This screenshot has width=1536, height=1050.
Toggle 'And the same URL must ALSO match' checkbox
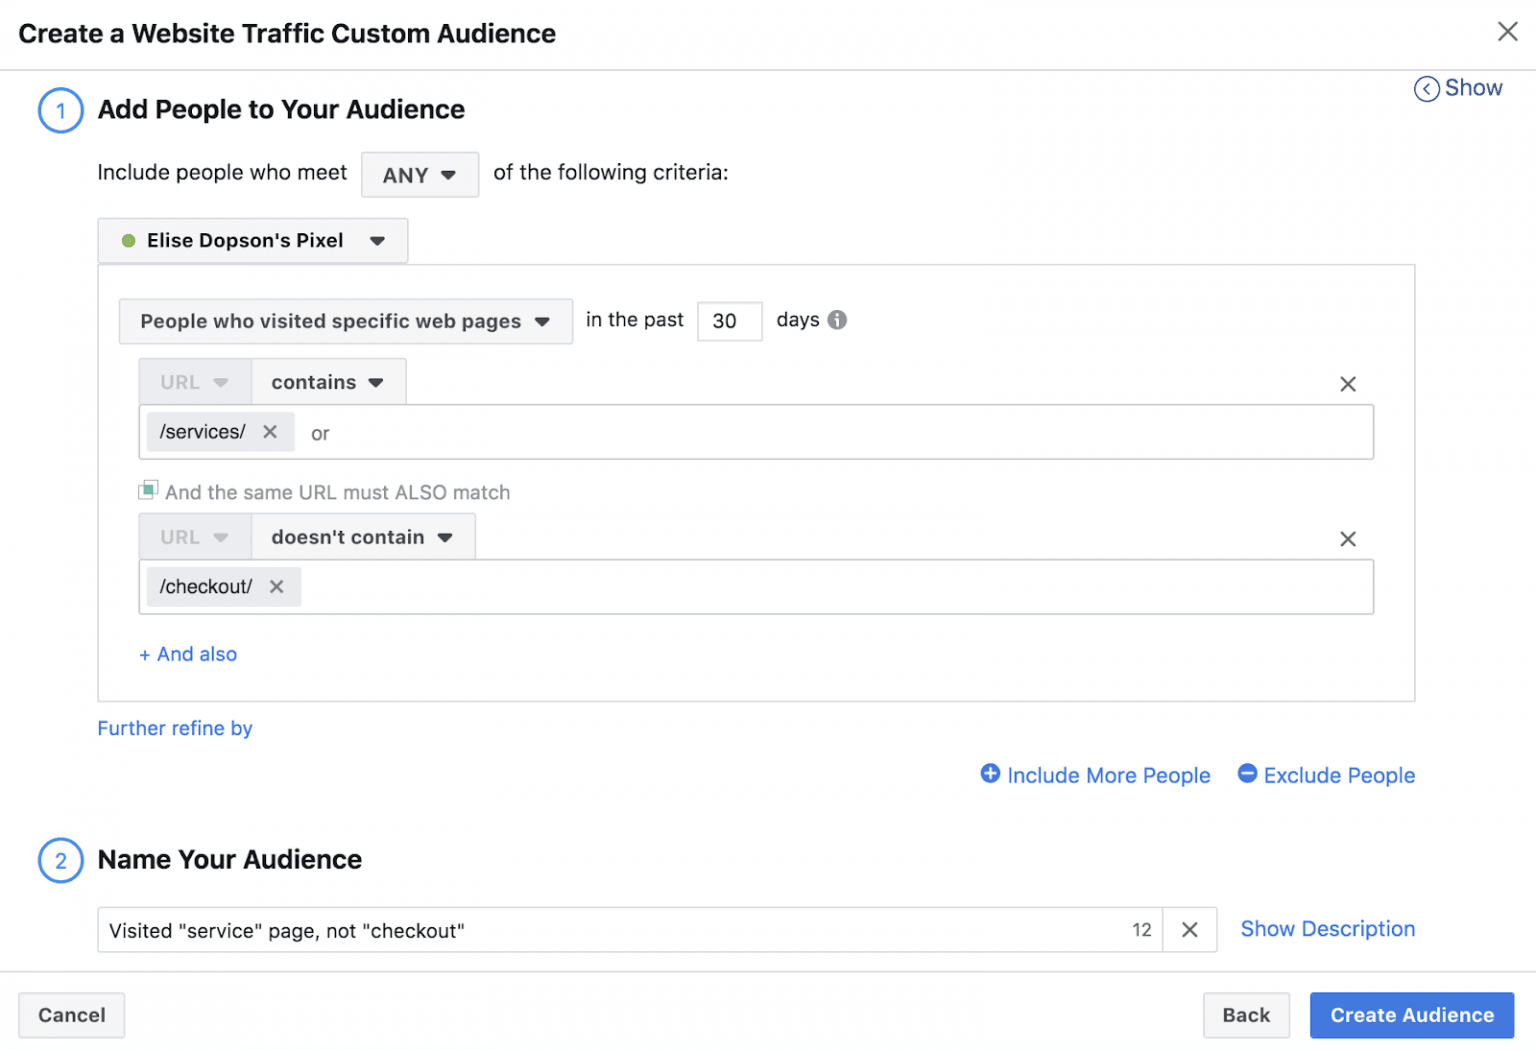pos(148,490)
